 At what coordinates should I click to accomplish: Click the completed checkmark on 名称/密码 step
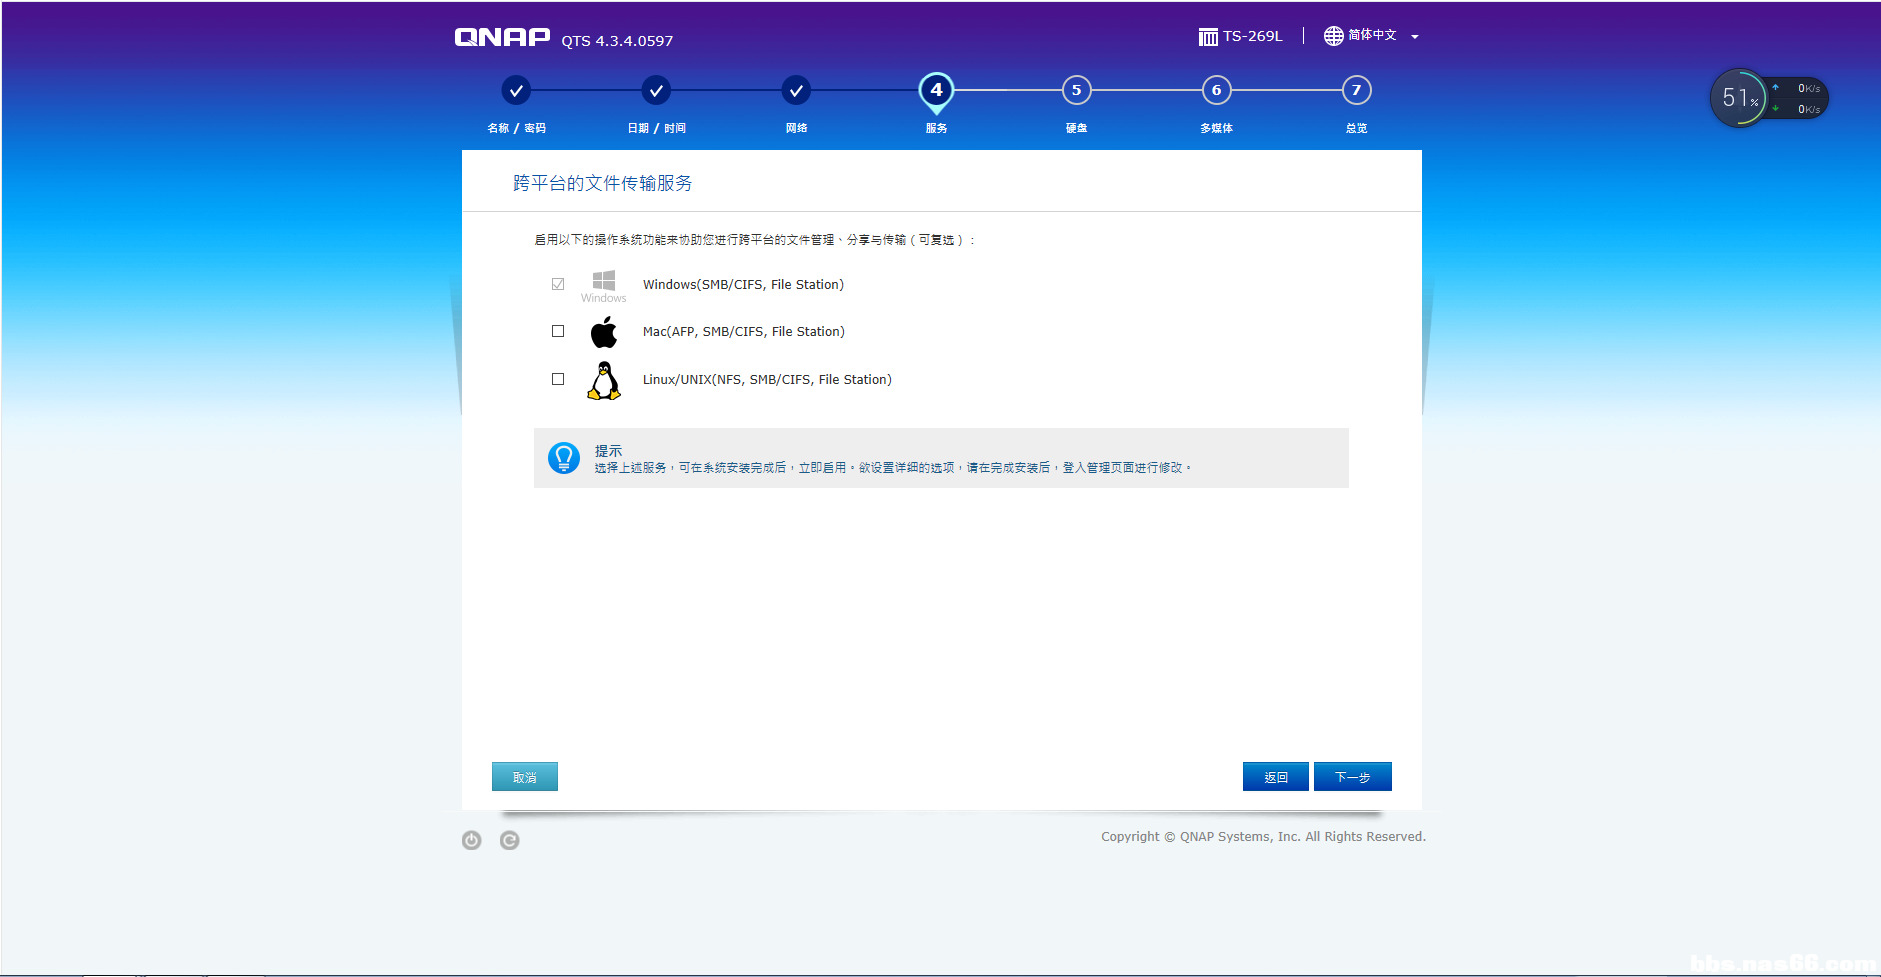[x=516, y=89]
